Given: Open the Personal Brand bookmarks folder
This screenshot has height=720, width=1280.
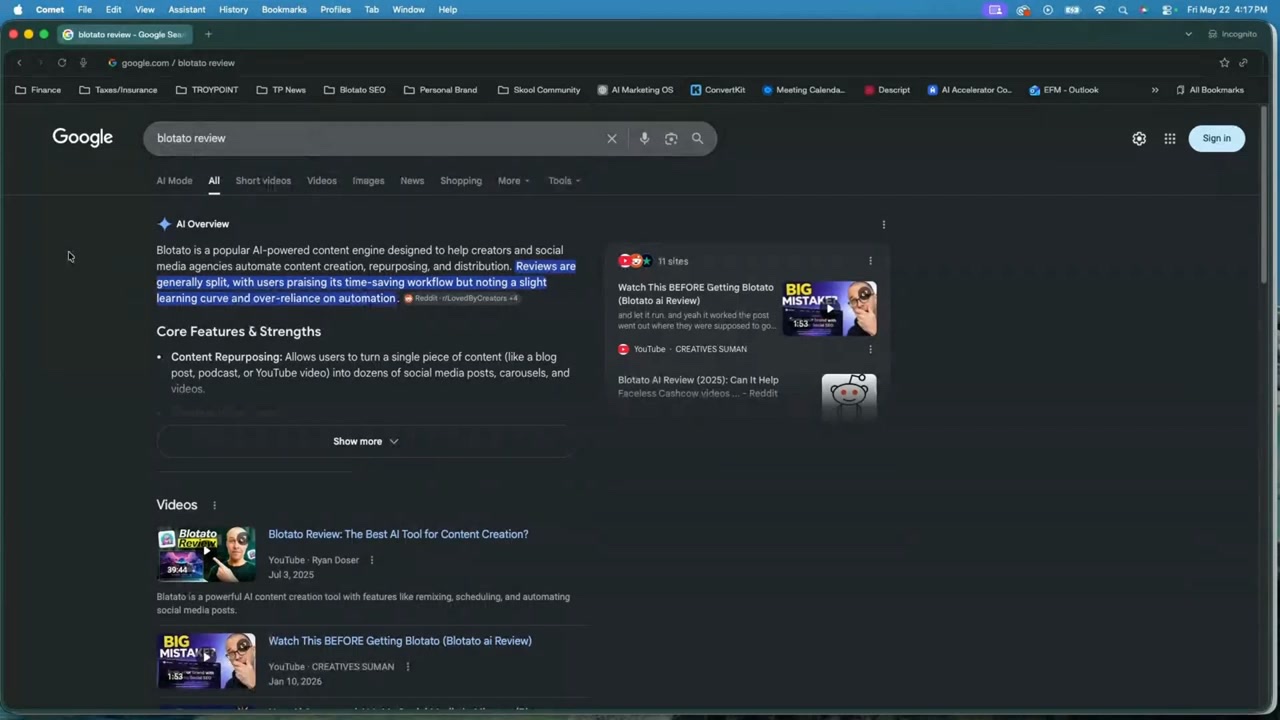Looking at the screenshot, I should (x=440, y=90).
